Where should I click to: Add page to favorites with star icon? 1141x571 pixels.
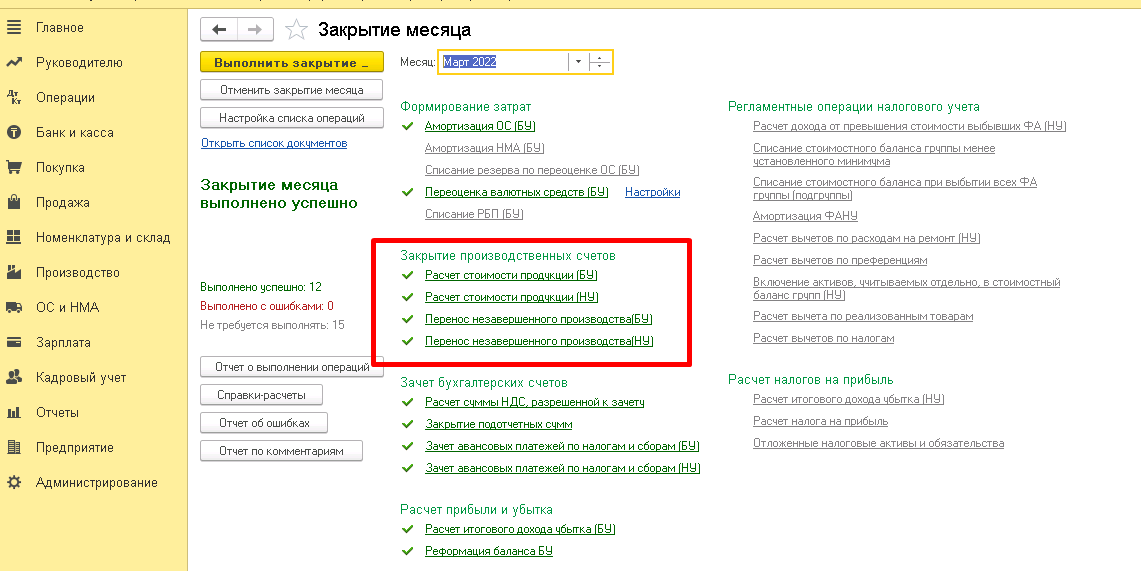pos(296,30)
